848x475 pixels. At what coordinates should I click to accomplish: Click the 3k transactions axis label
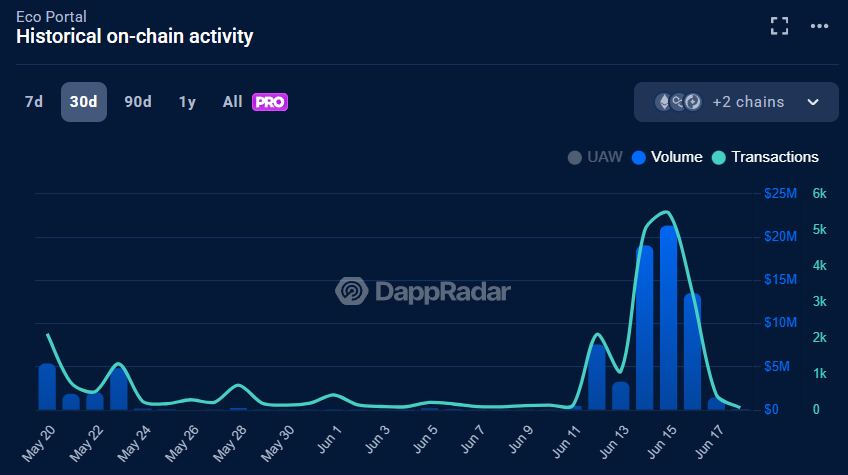[819, 302]
